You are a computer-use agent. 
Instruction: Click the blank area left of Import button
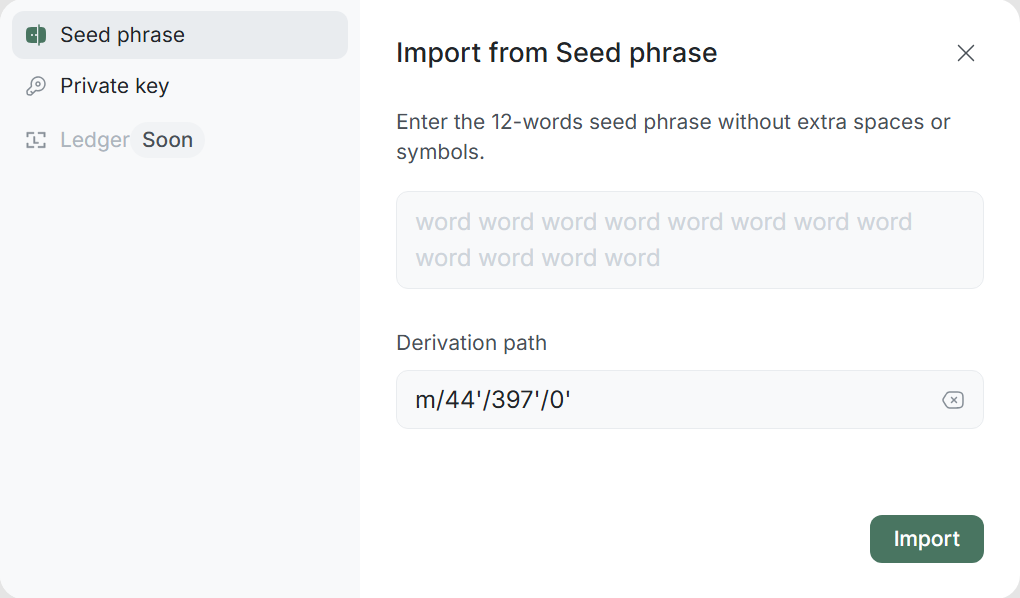[x=620, y=539]
